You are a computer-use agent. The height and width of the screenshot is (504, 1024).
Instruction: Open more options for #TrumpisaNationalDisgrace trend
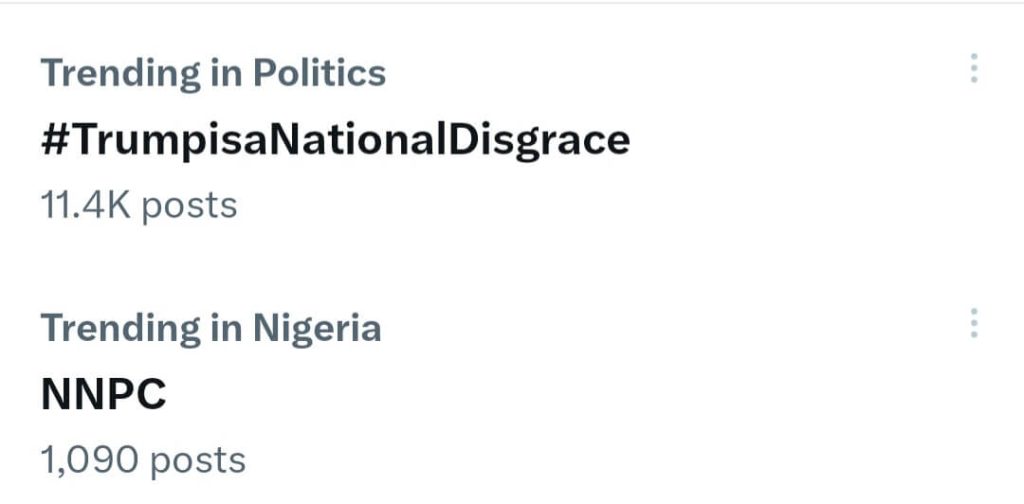(x=973, y=69)
